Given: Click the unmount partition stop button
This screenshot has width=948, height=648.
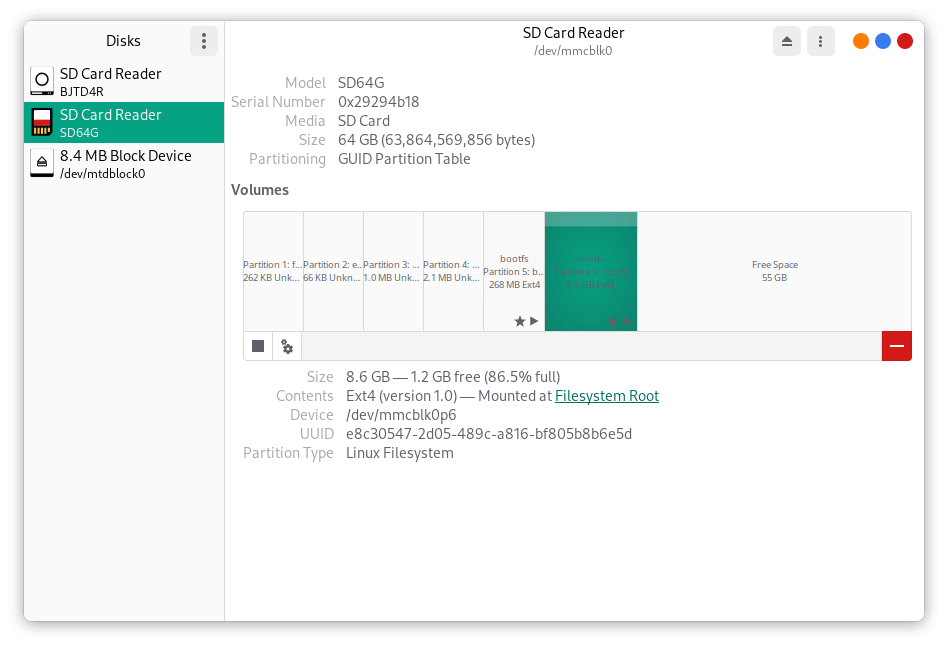Looking at the screenshot, I should [x=258, y=346].
